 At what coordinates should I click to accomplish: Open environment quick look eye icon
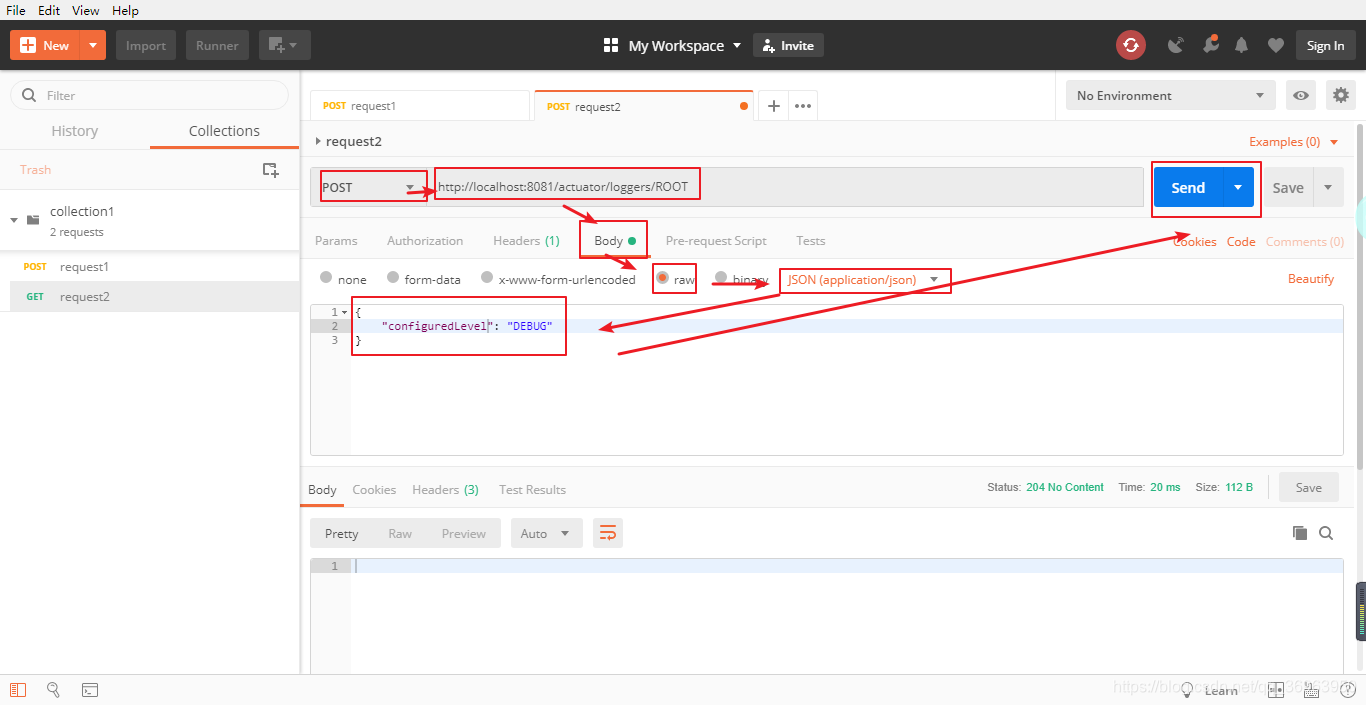click(x=1301, y=96)
